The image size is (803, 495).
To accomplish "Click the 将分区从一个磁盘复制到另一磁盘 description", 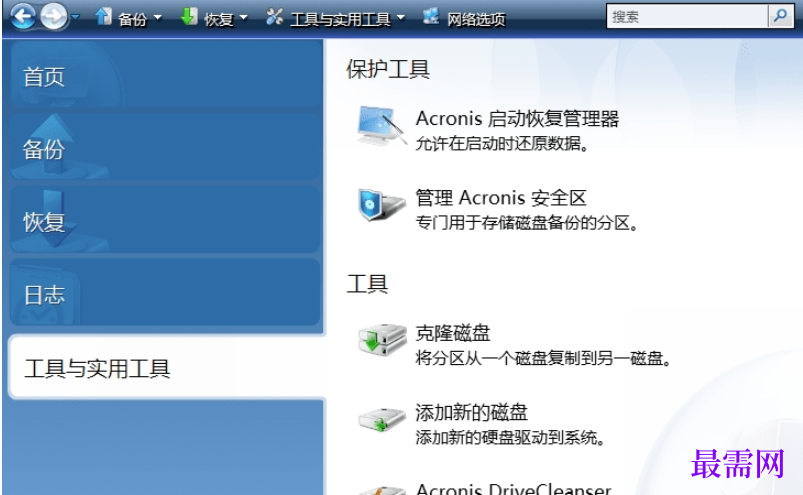I will tap(543, 358).
